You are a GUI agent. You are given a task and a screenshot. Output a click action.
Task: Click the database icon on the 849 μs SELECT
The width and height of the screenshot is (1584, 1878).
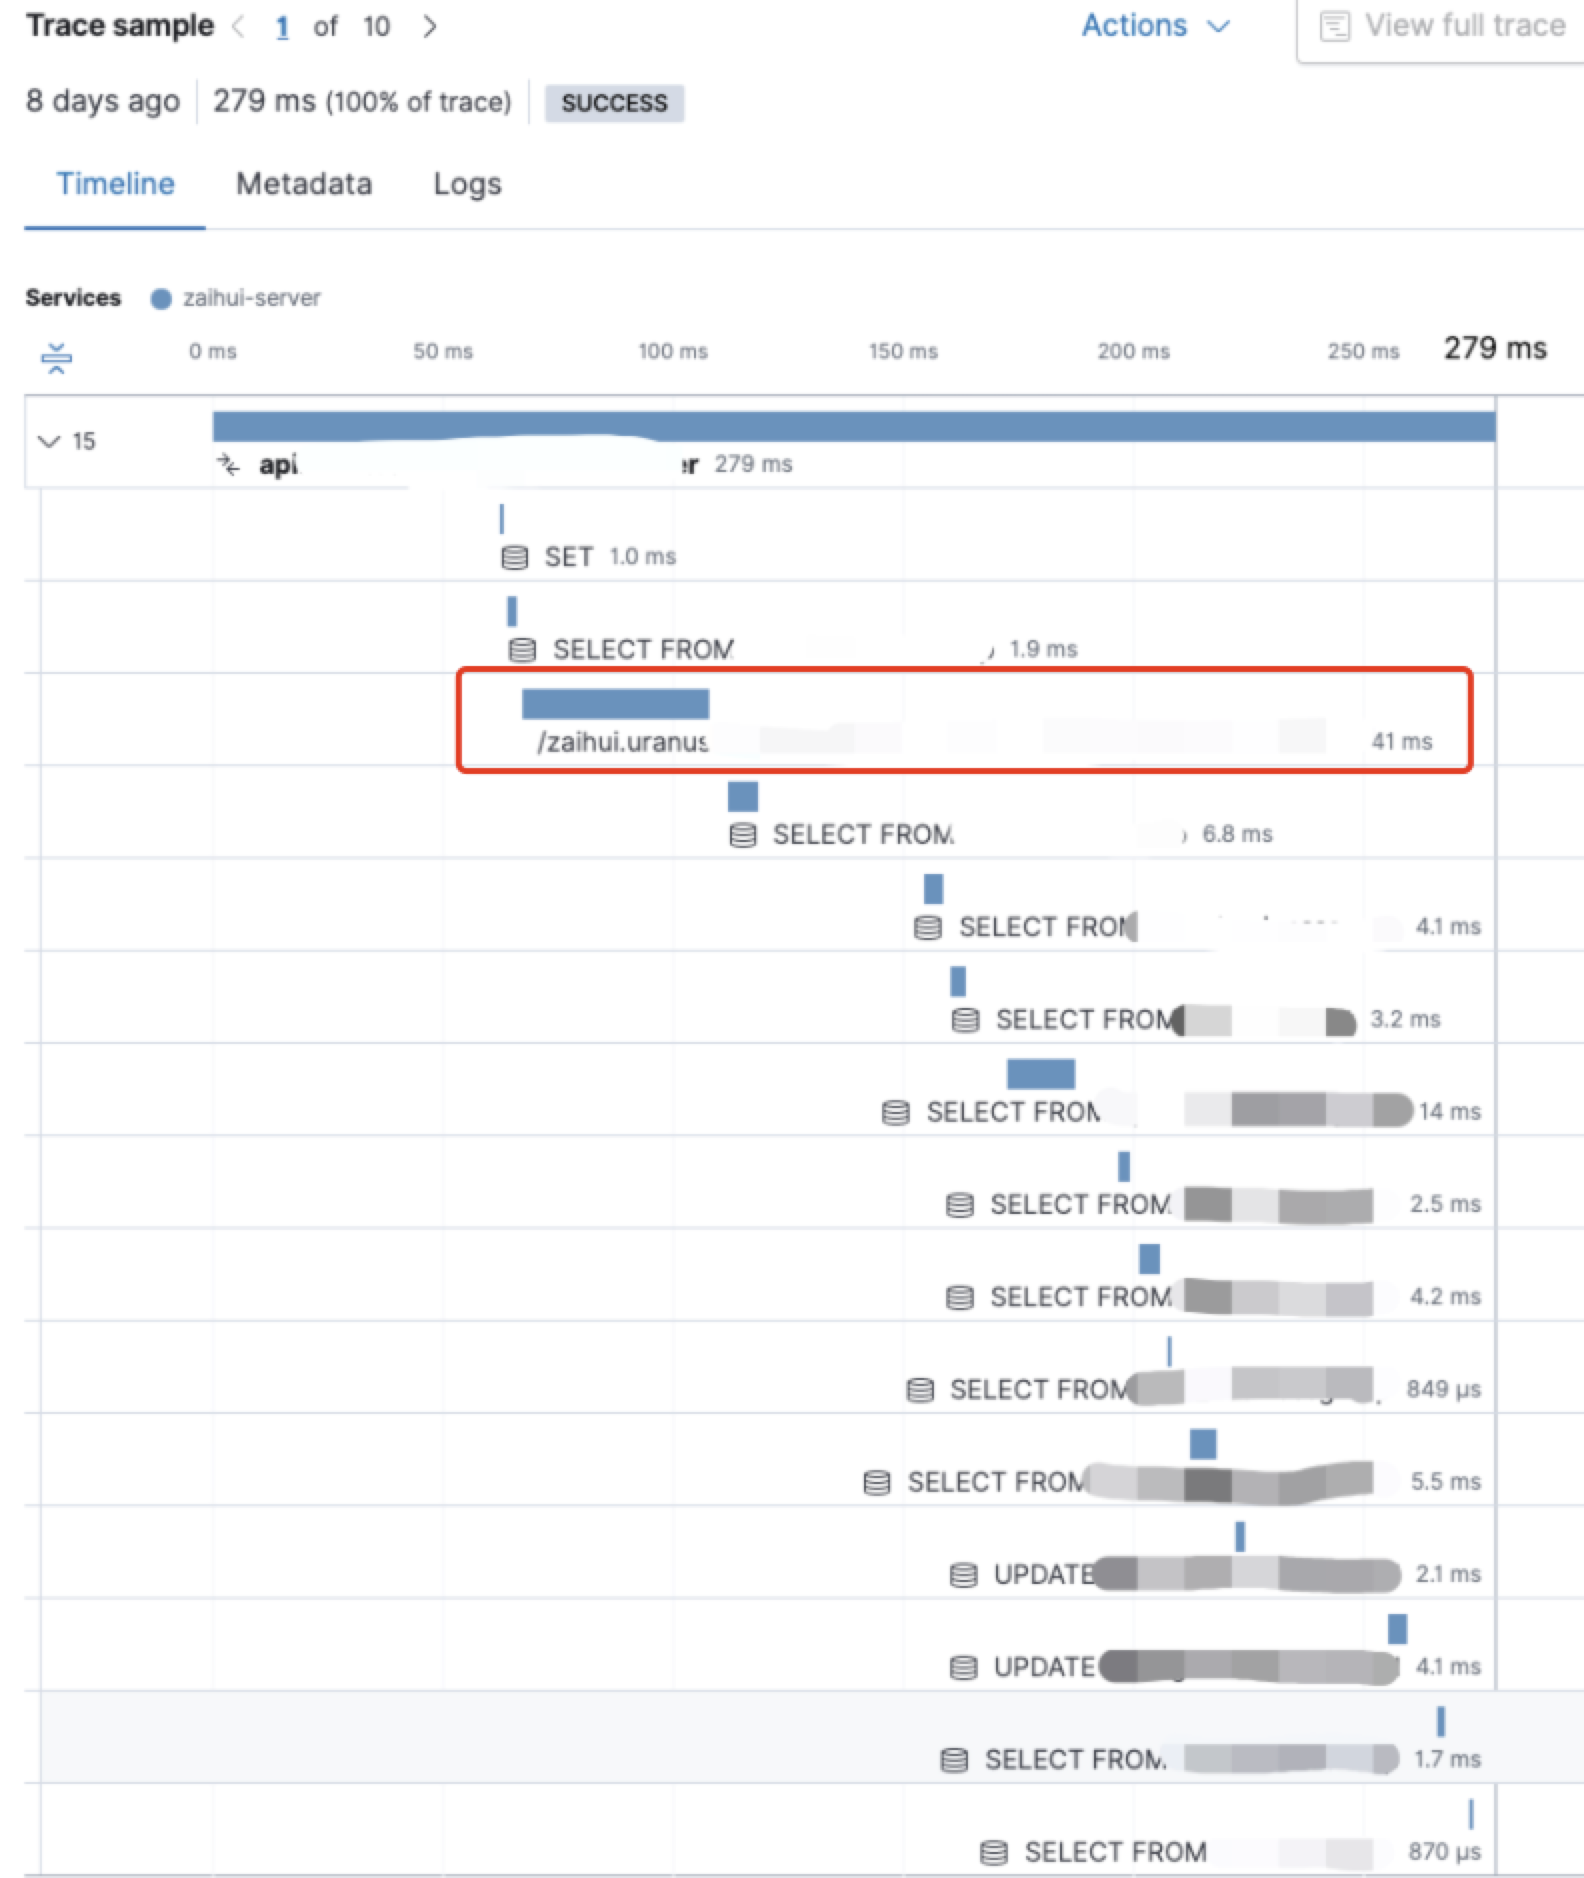(920, 1390)
